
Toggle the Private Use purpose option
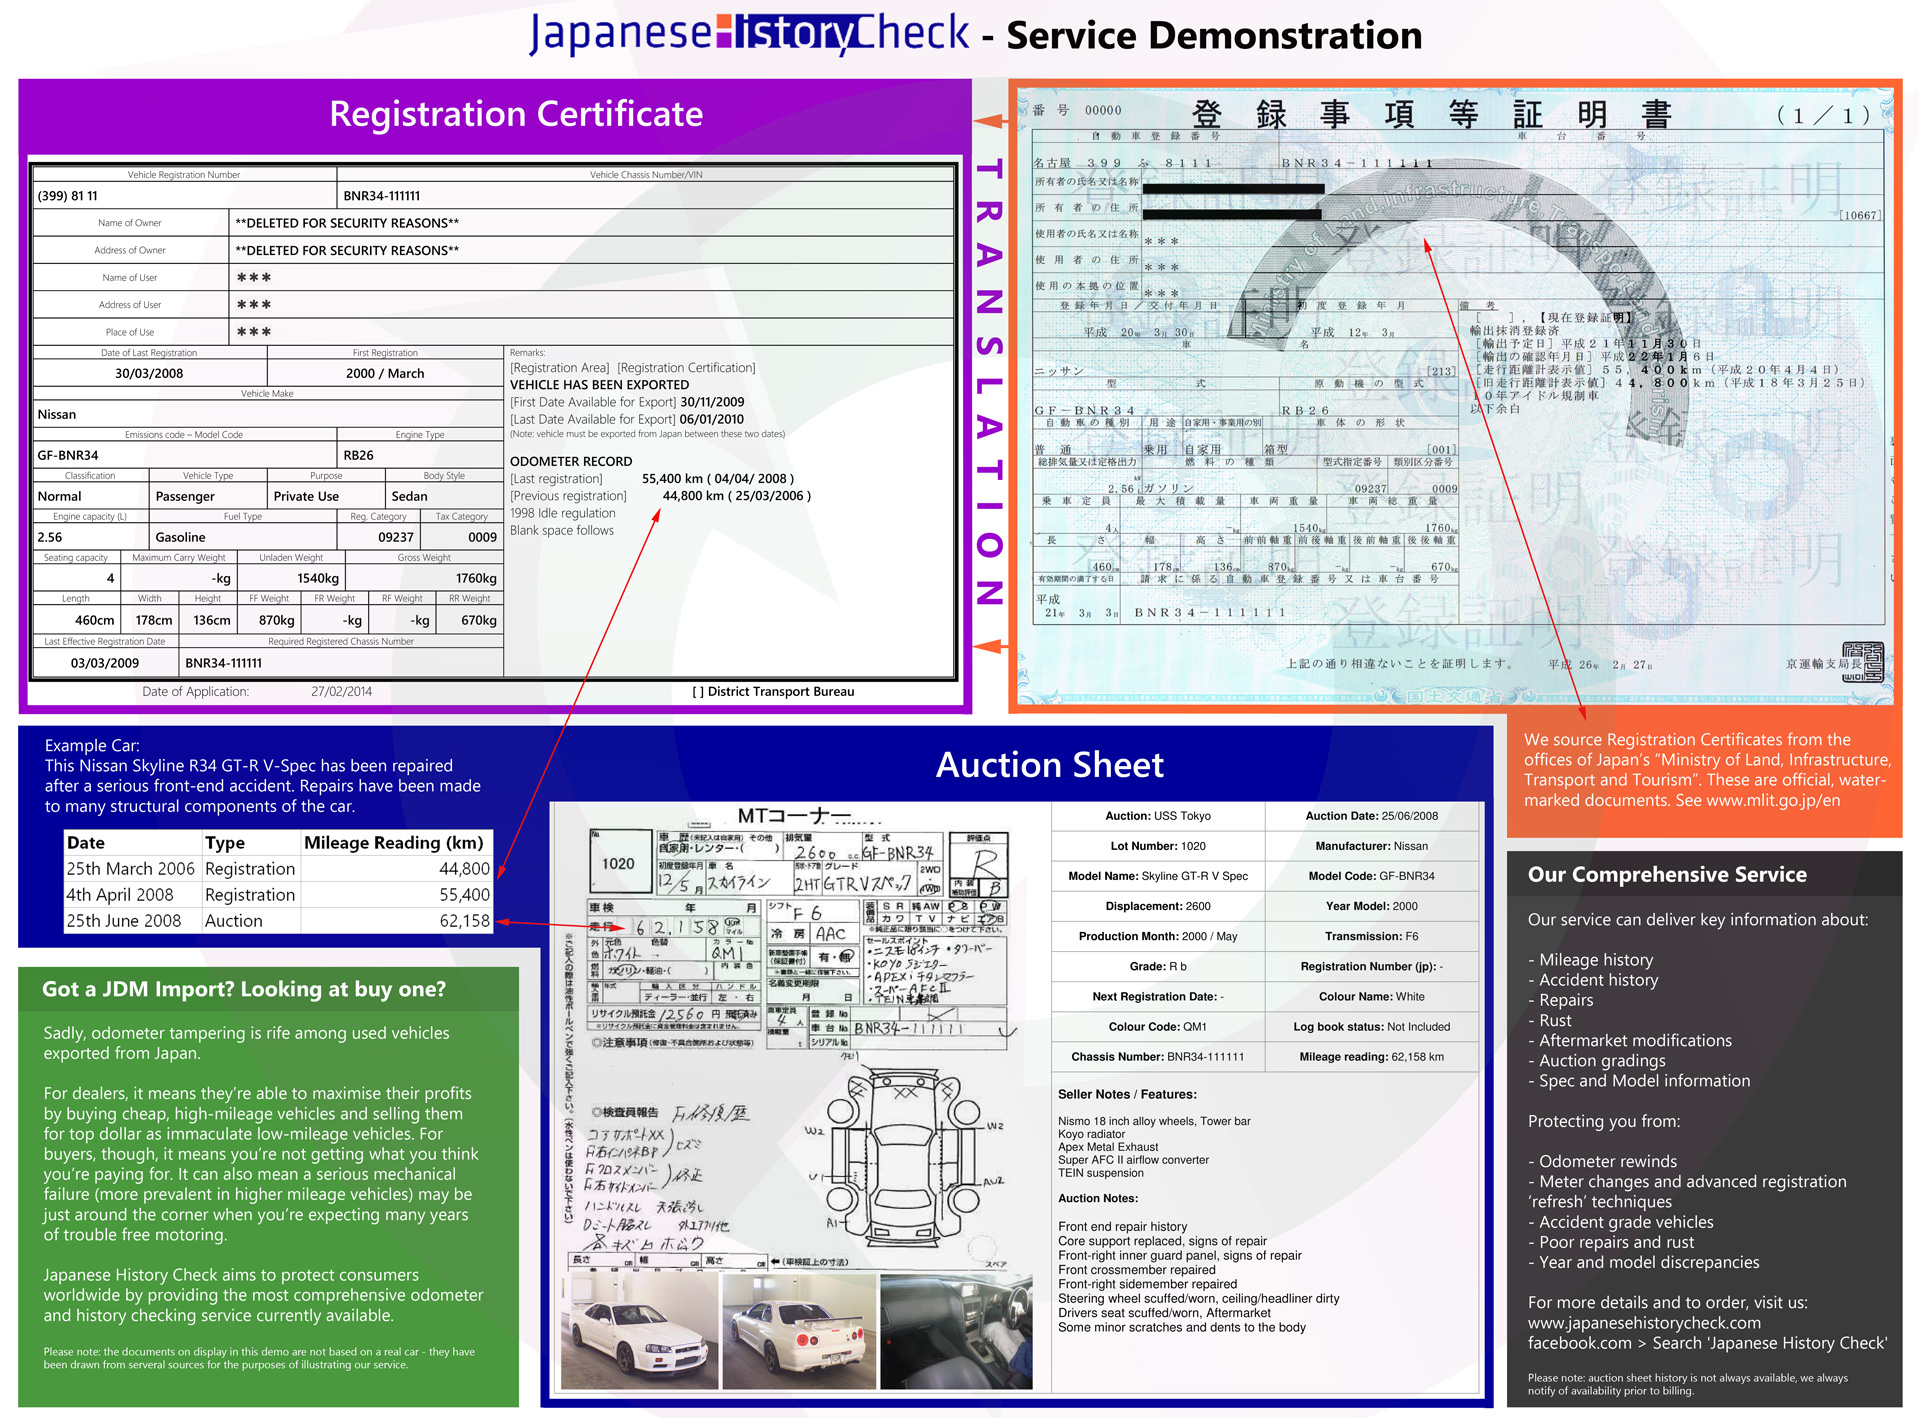pyautogui.click(x=307, y=496)
